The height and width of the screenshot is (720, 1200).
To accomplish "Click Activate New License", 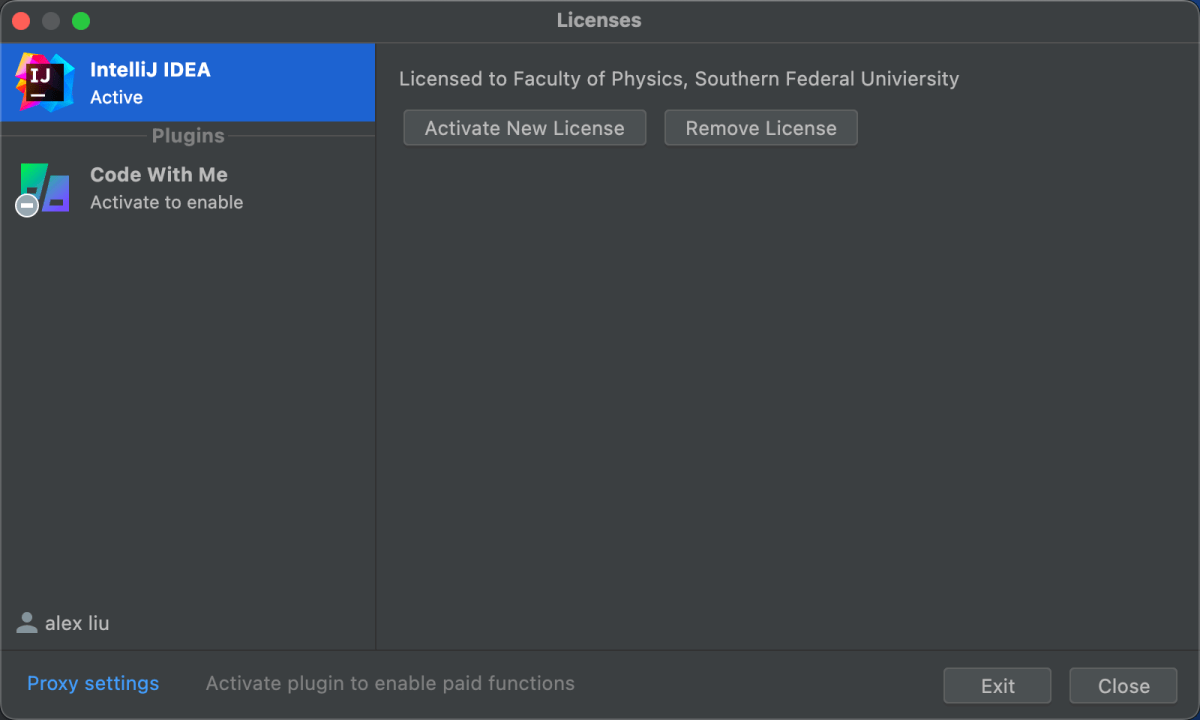I will point(524,127).
